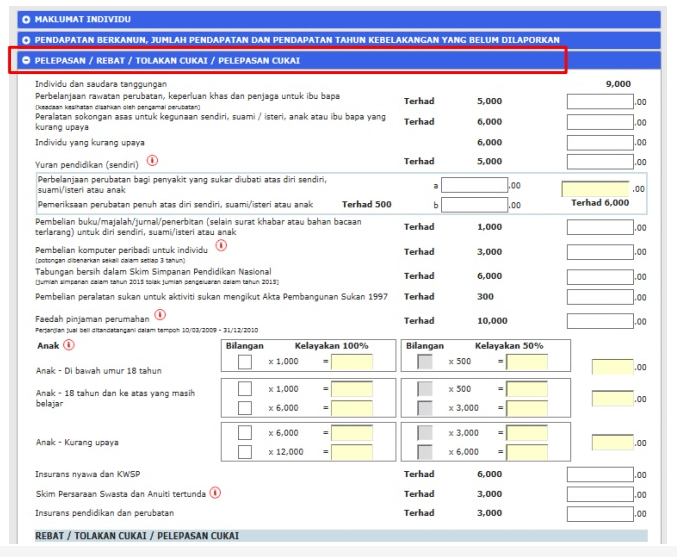Open info icon beside Skim Persaraan Swasta
Image resolution: width=677 pixels, height=557 pixels.
(x=215, y=493)
